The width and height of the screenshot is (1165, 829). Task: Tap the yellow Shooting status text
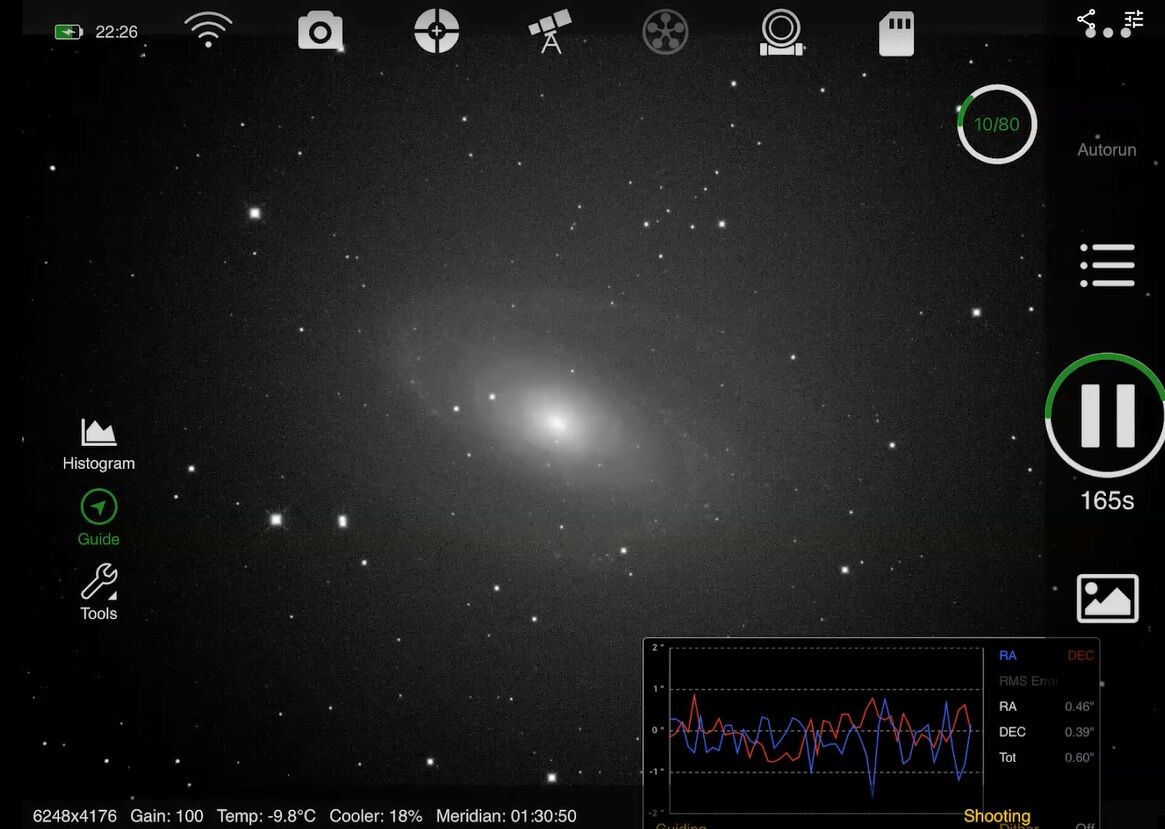(x=996, y=816)
